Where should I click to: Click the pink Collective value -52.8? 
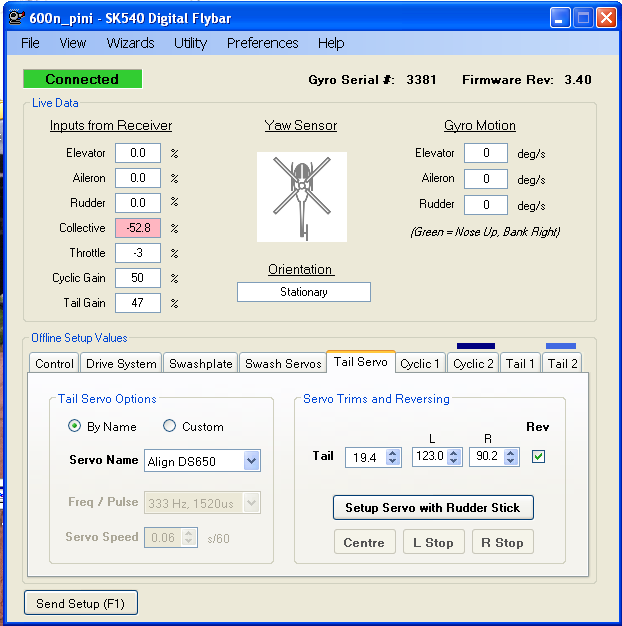coord(138,228)
